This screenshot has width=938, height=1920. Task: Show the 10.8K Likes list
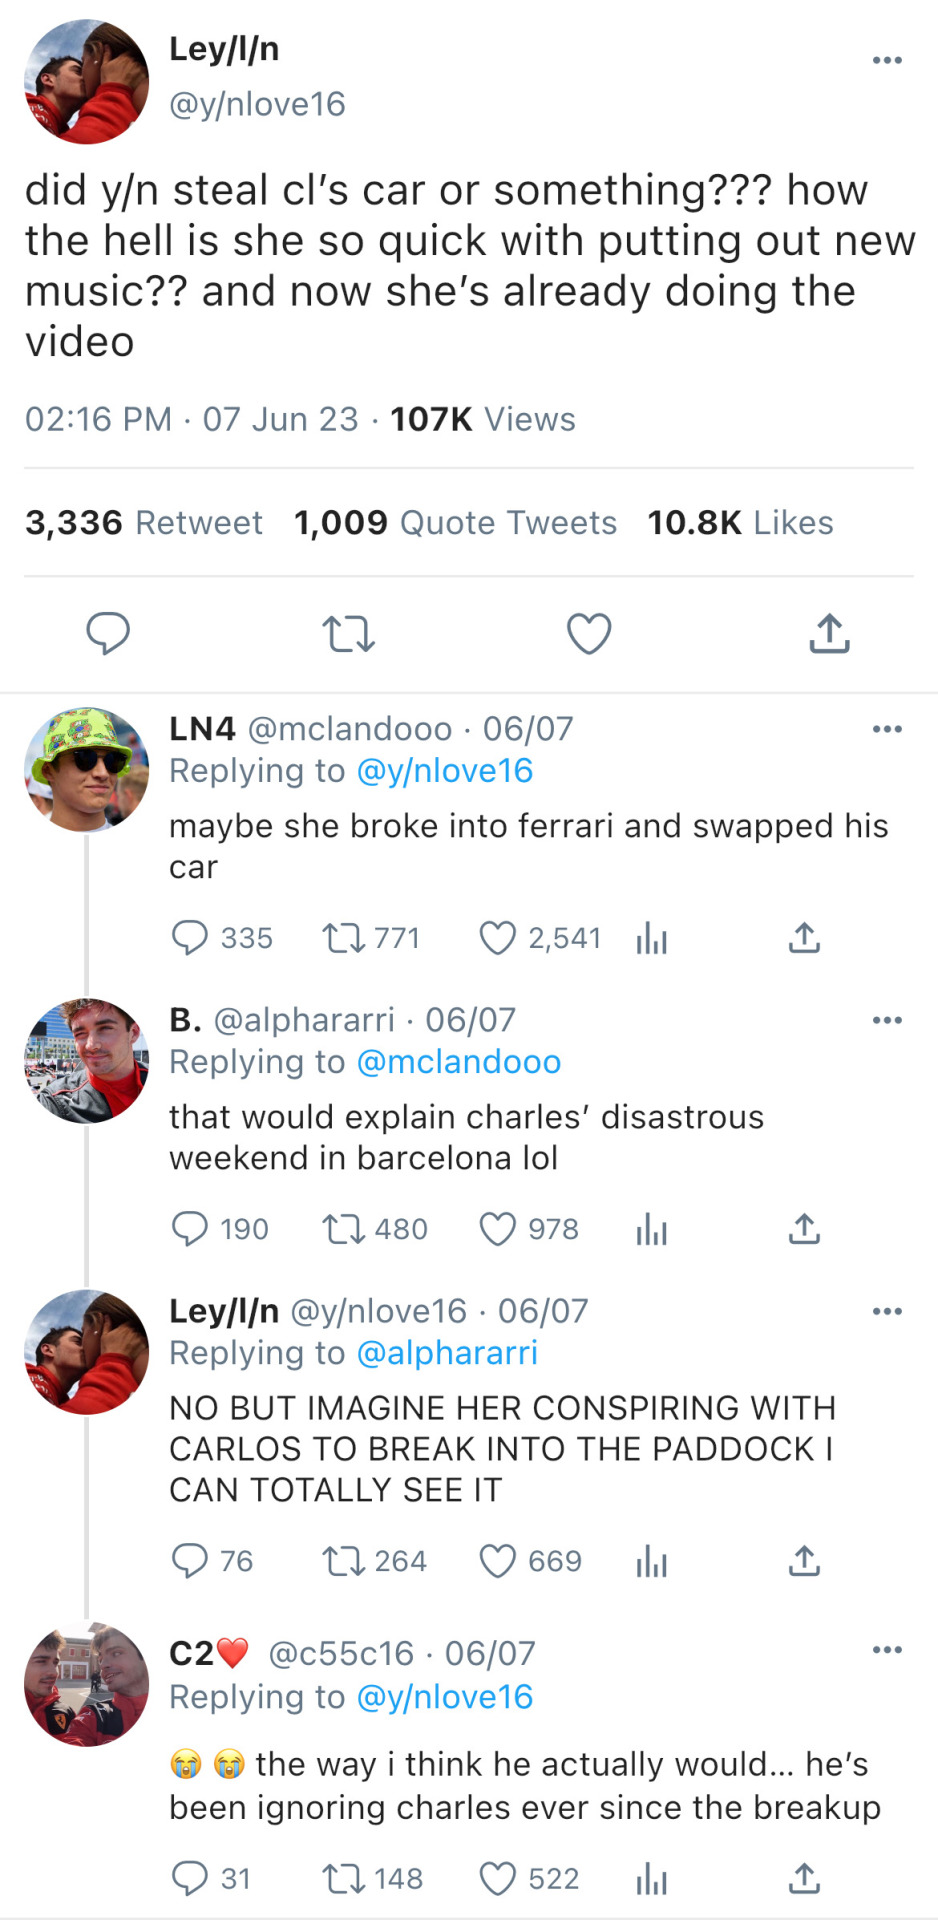[740, 523]
